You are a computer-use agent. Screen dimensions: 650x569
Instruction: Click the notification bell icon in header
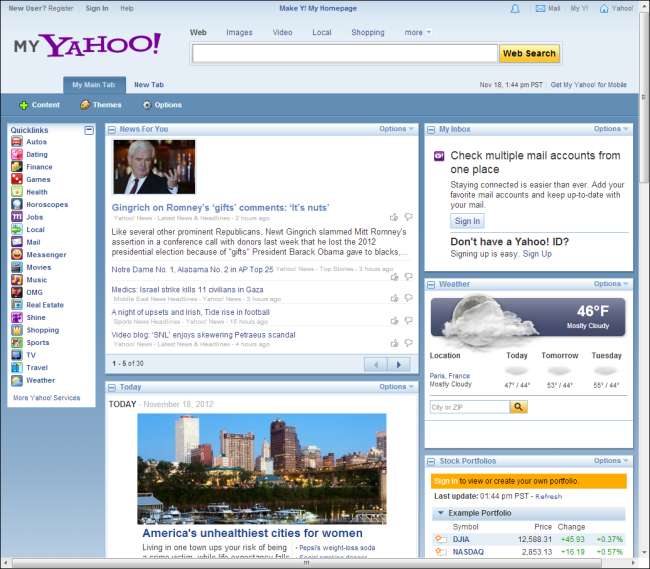point(515,9)
